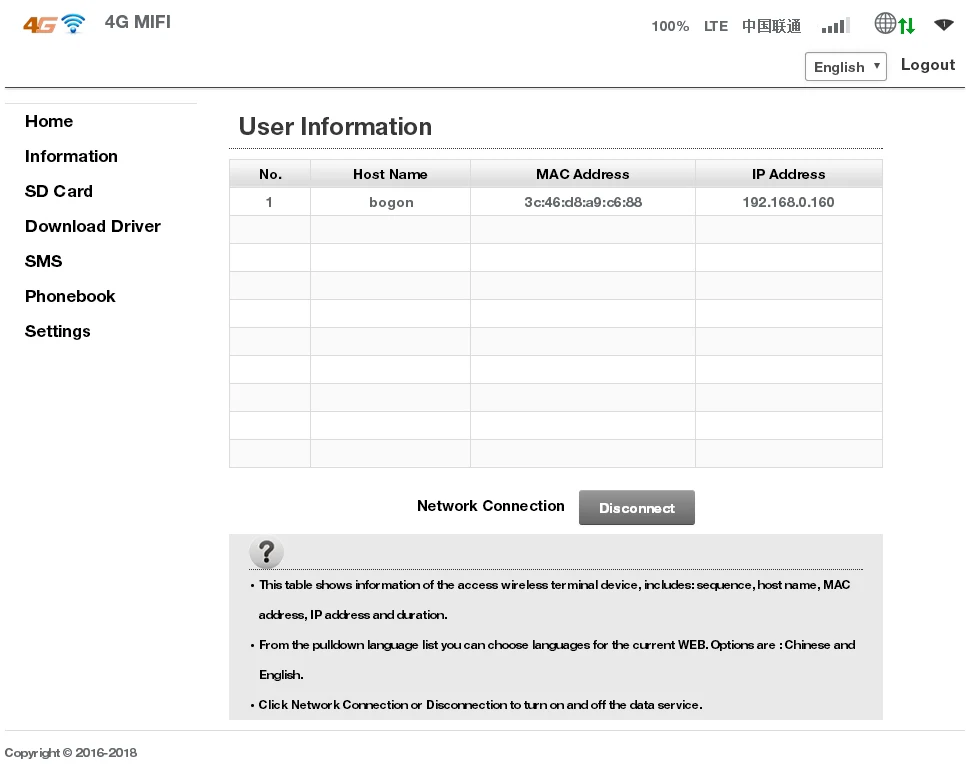Click the Disconnect button
The image size is (966, 765).
[636, 508]
